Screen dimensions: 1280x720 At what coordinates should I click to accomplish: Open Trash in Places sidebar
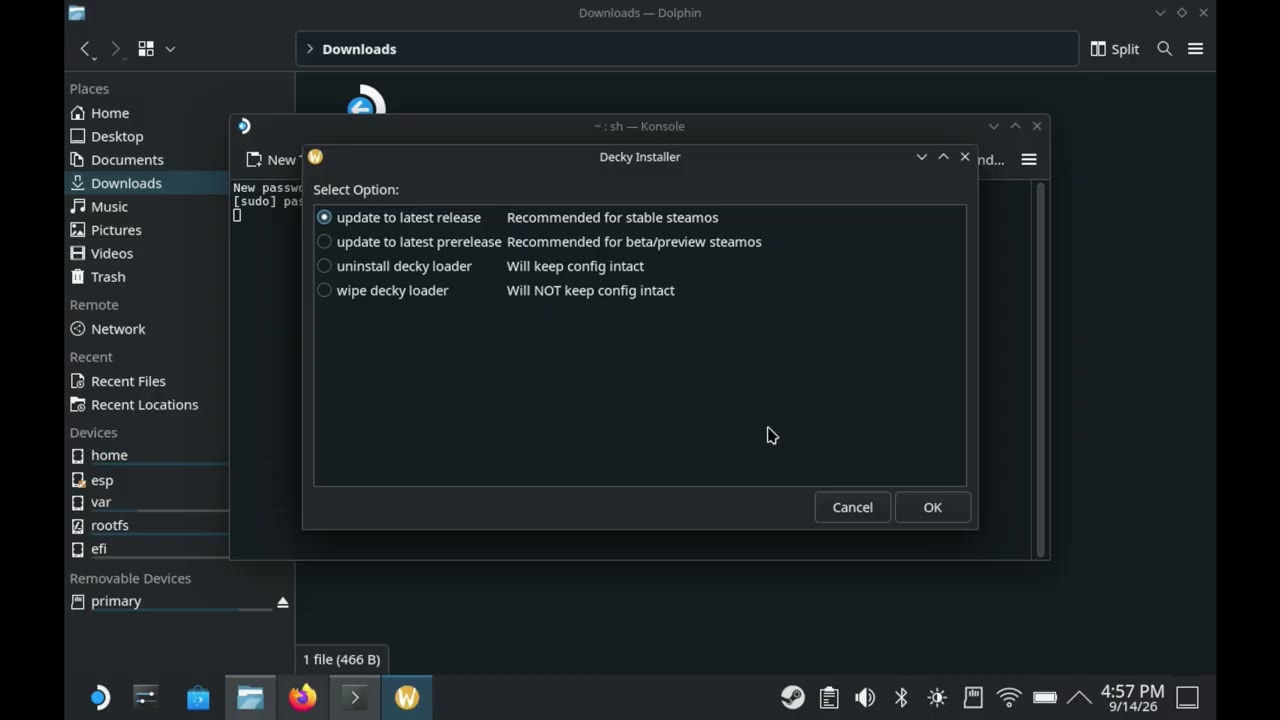[97, 277]
